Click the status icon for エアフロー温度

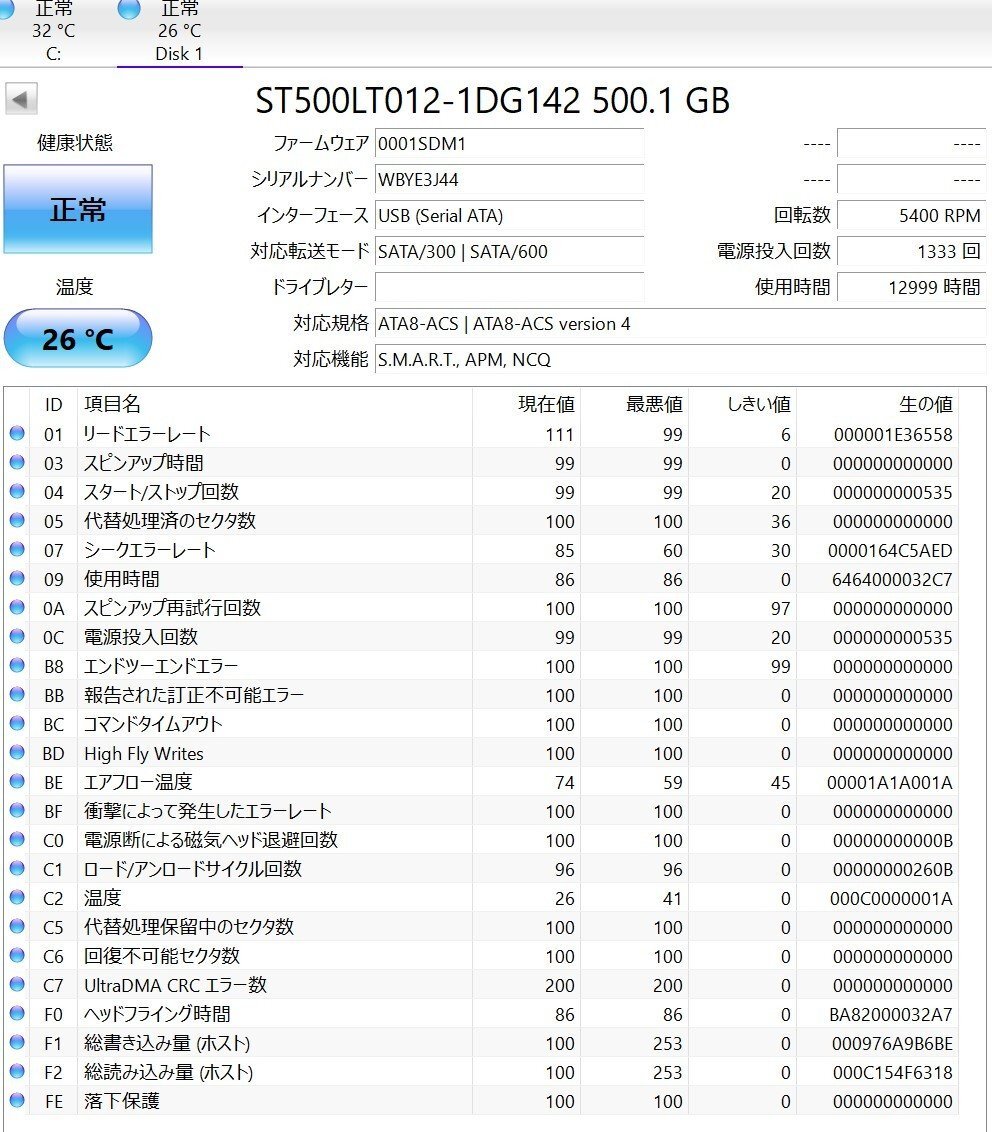16,782
